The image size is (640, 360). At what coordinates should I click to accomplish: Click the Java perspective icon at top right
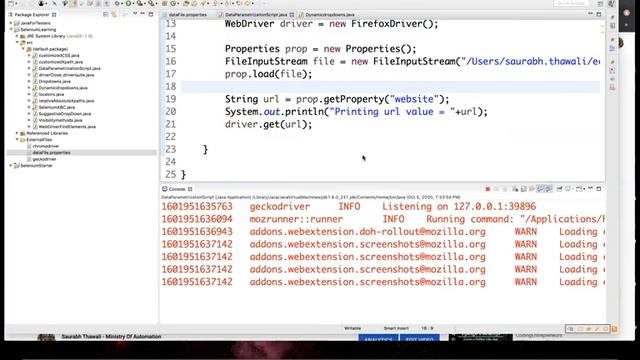click(611, 4)
